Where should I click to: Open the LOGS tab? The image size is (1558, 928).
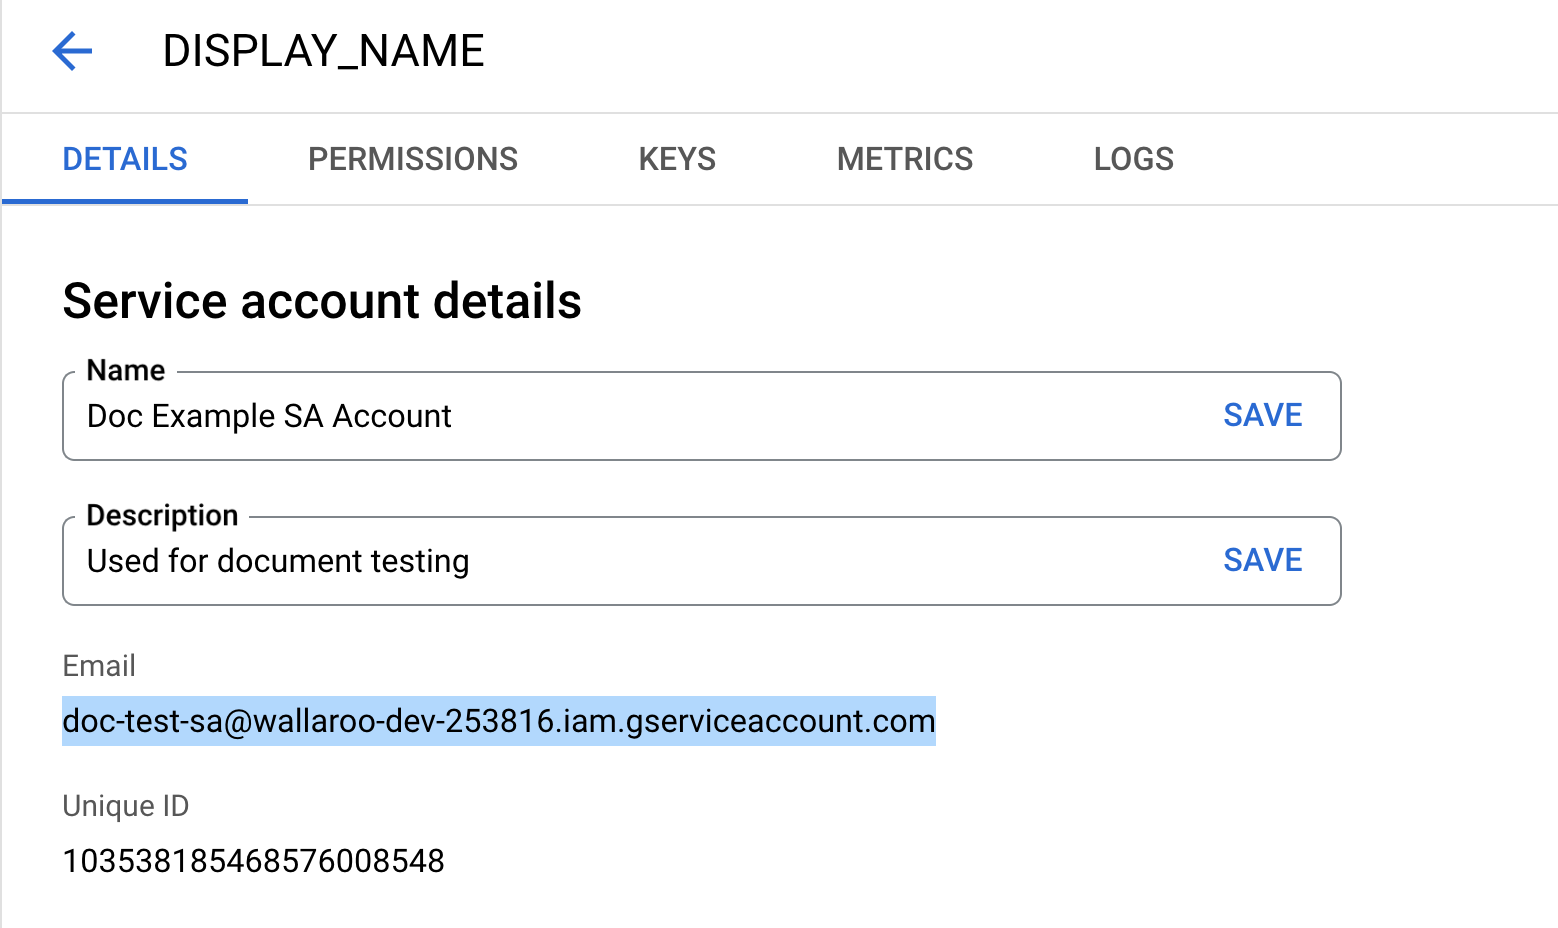pos(1133,158)
